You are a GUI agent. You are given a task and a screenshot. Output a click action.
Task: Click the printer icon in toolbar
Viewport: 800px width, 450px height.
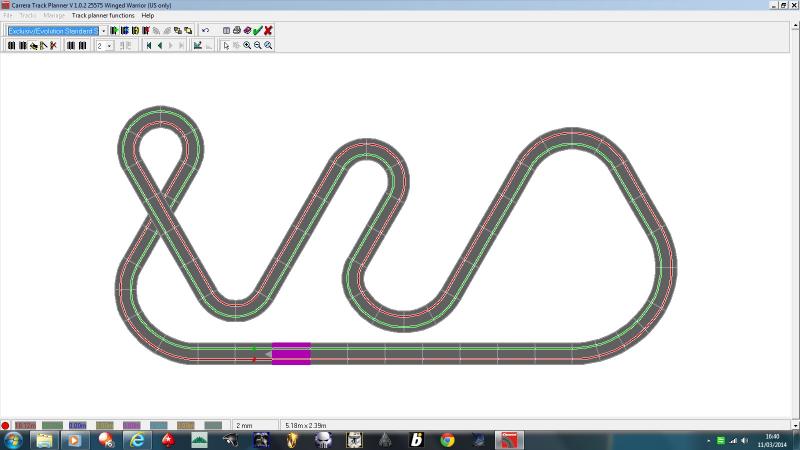236,31
